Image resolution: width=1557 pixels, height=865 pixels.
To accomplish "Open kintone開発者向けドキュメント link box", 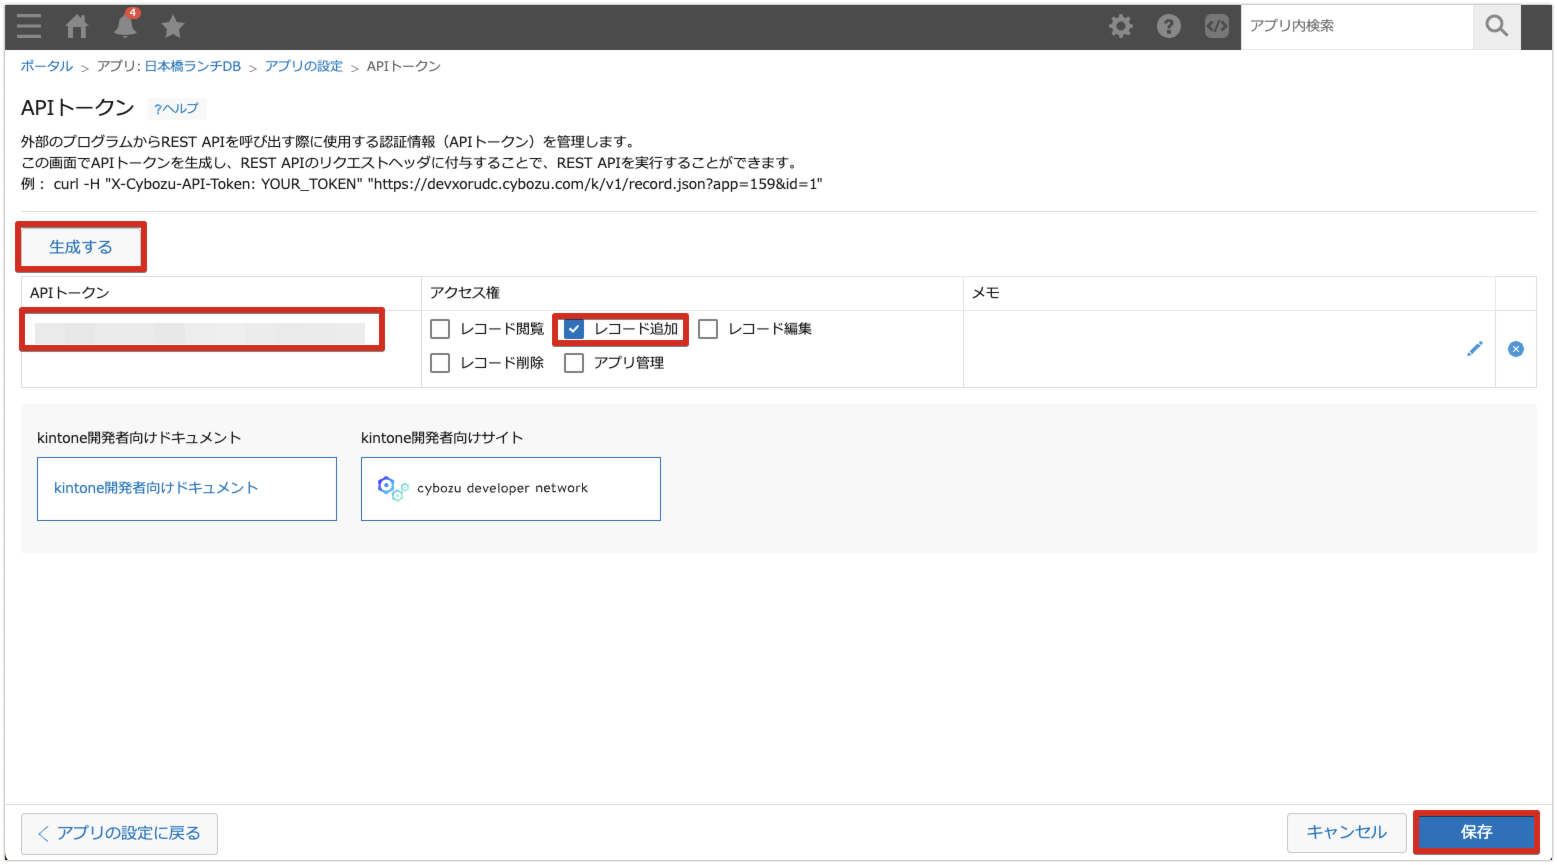I will (187, 489).
